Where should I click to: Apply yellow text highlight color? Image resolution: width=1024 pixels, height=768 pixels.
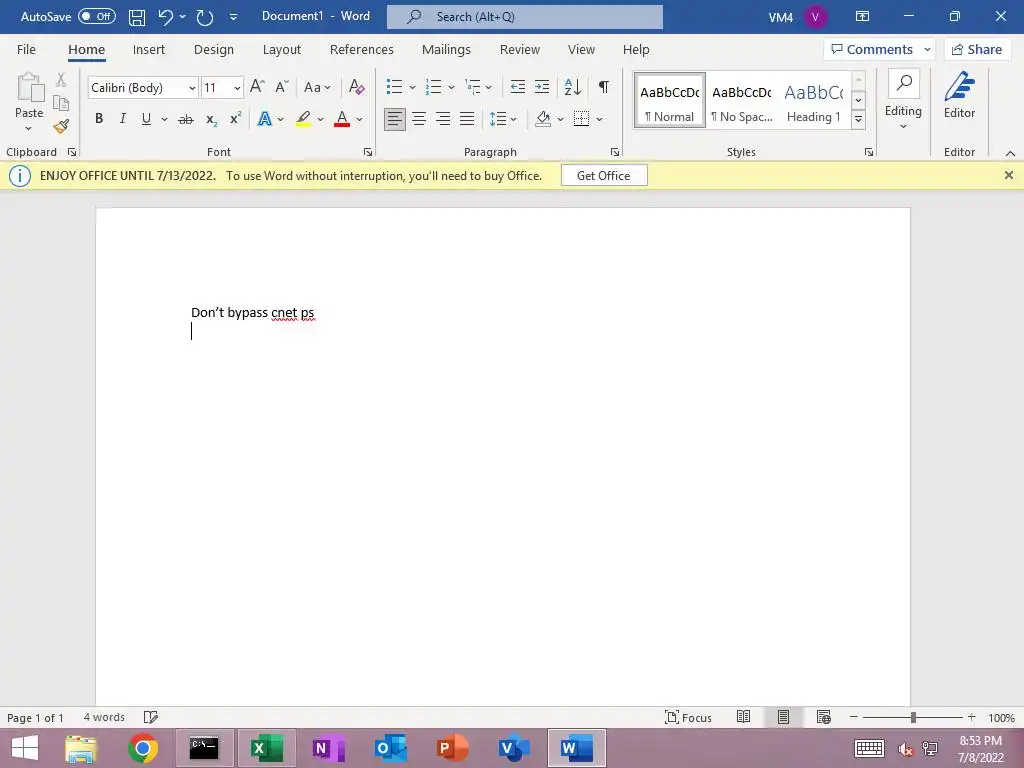tap(303, 119)
